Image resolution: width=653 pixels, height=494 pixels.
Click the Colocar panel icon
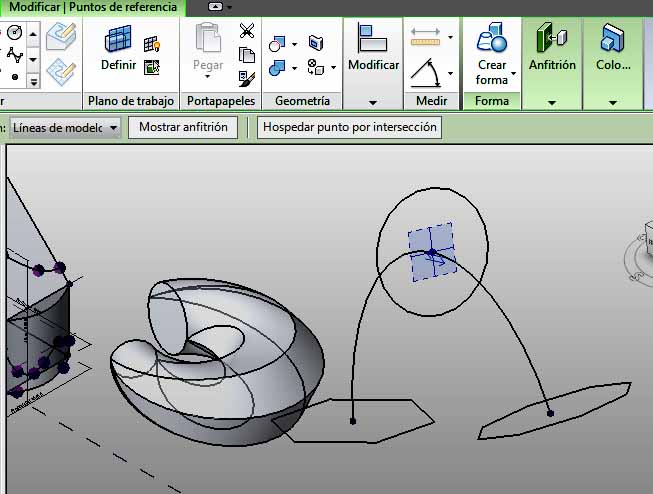[612, 40]
